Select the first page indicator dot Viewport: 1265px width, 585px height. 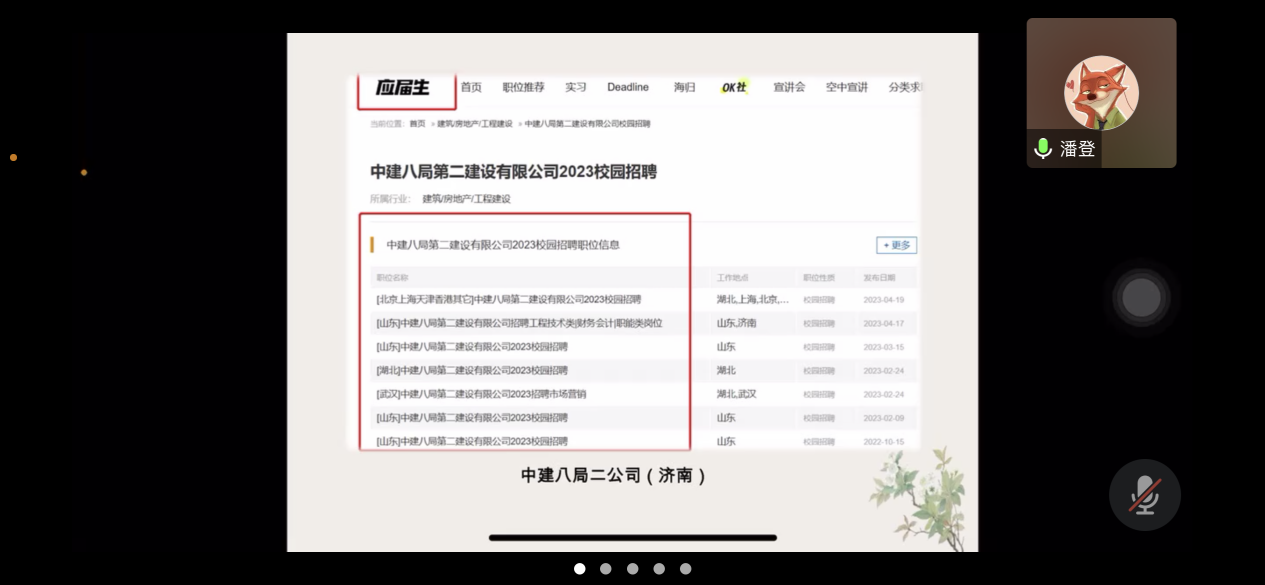tap(579, 568)
